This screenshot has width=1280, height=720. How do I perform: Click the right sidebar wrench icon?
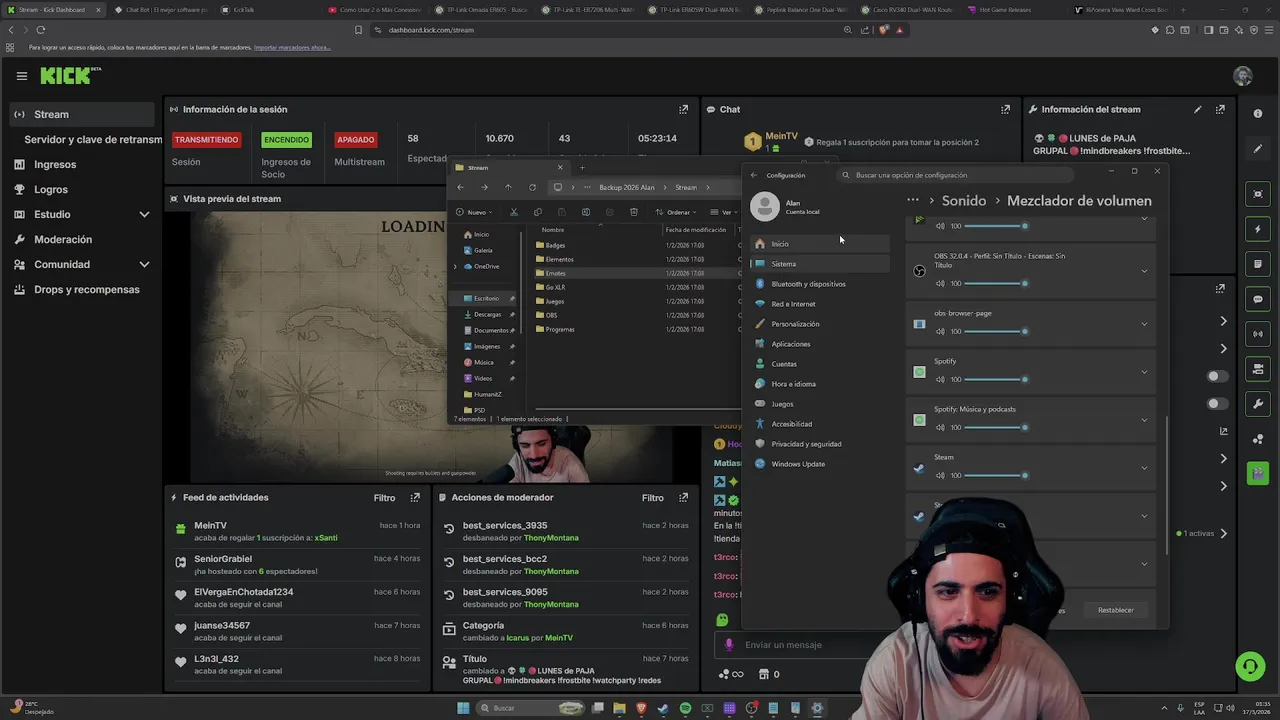point(1258,404)
